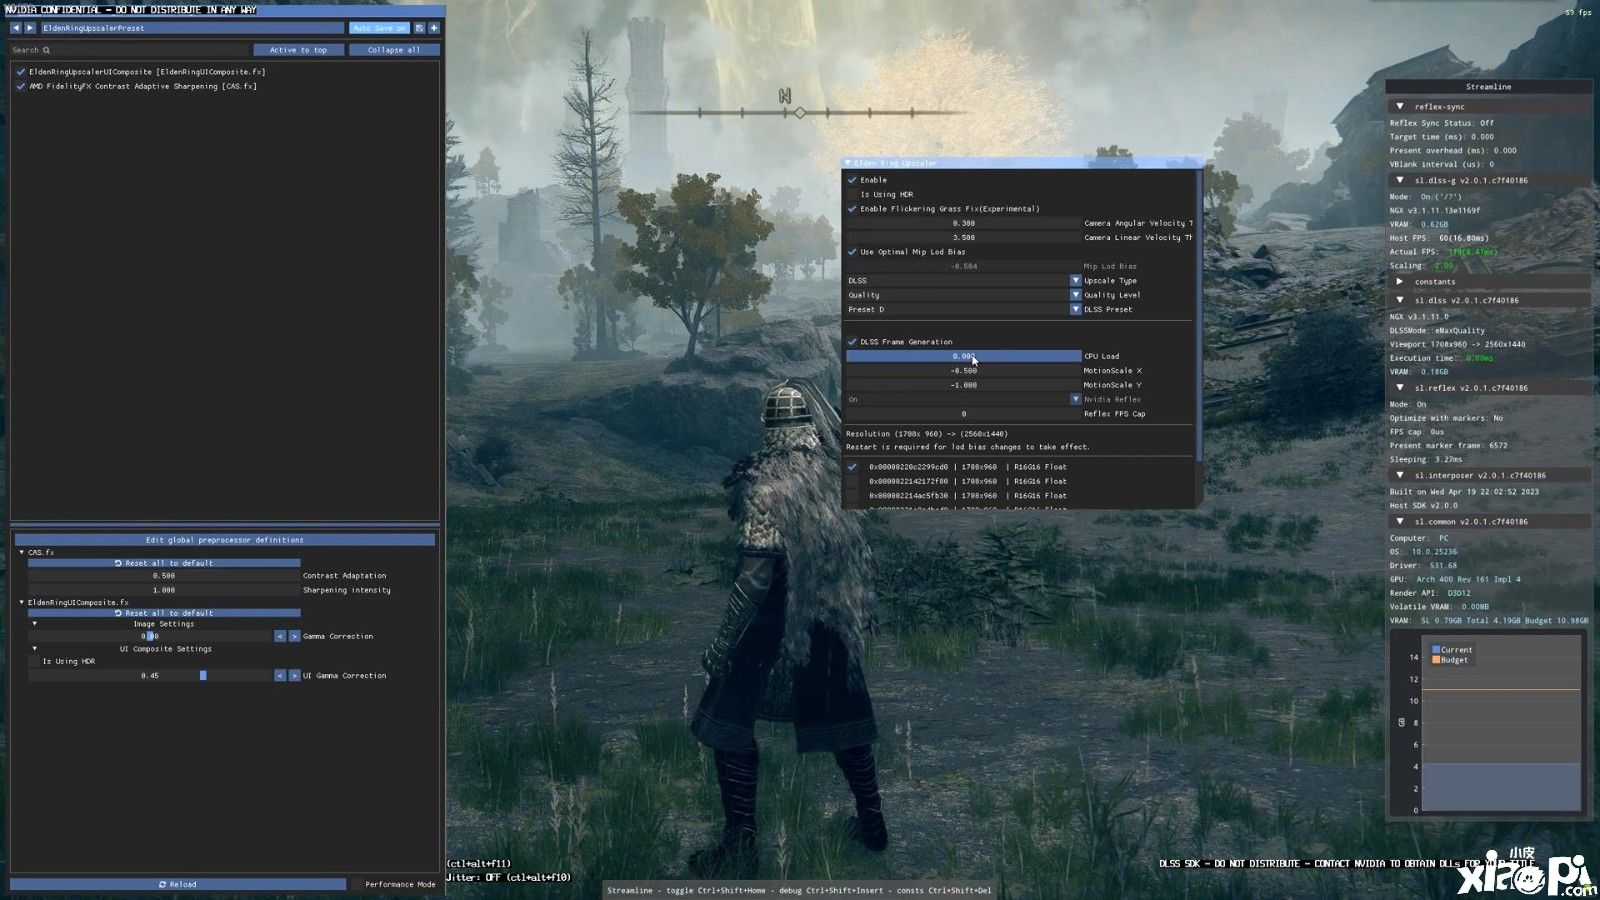Screen dimensions: 1600x900
Task: Click the save preset disk icon
Action: [419, 28]
